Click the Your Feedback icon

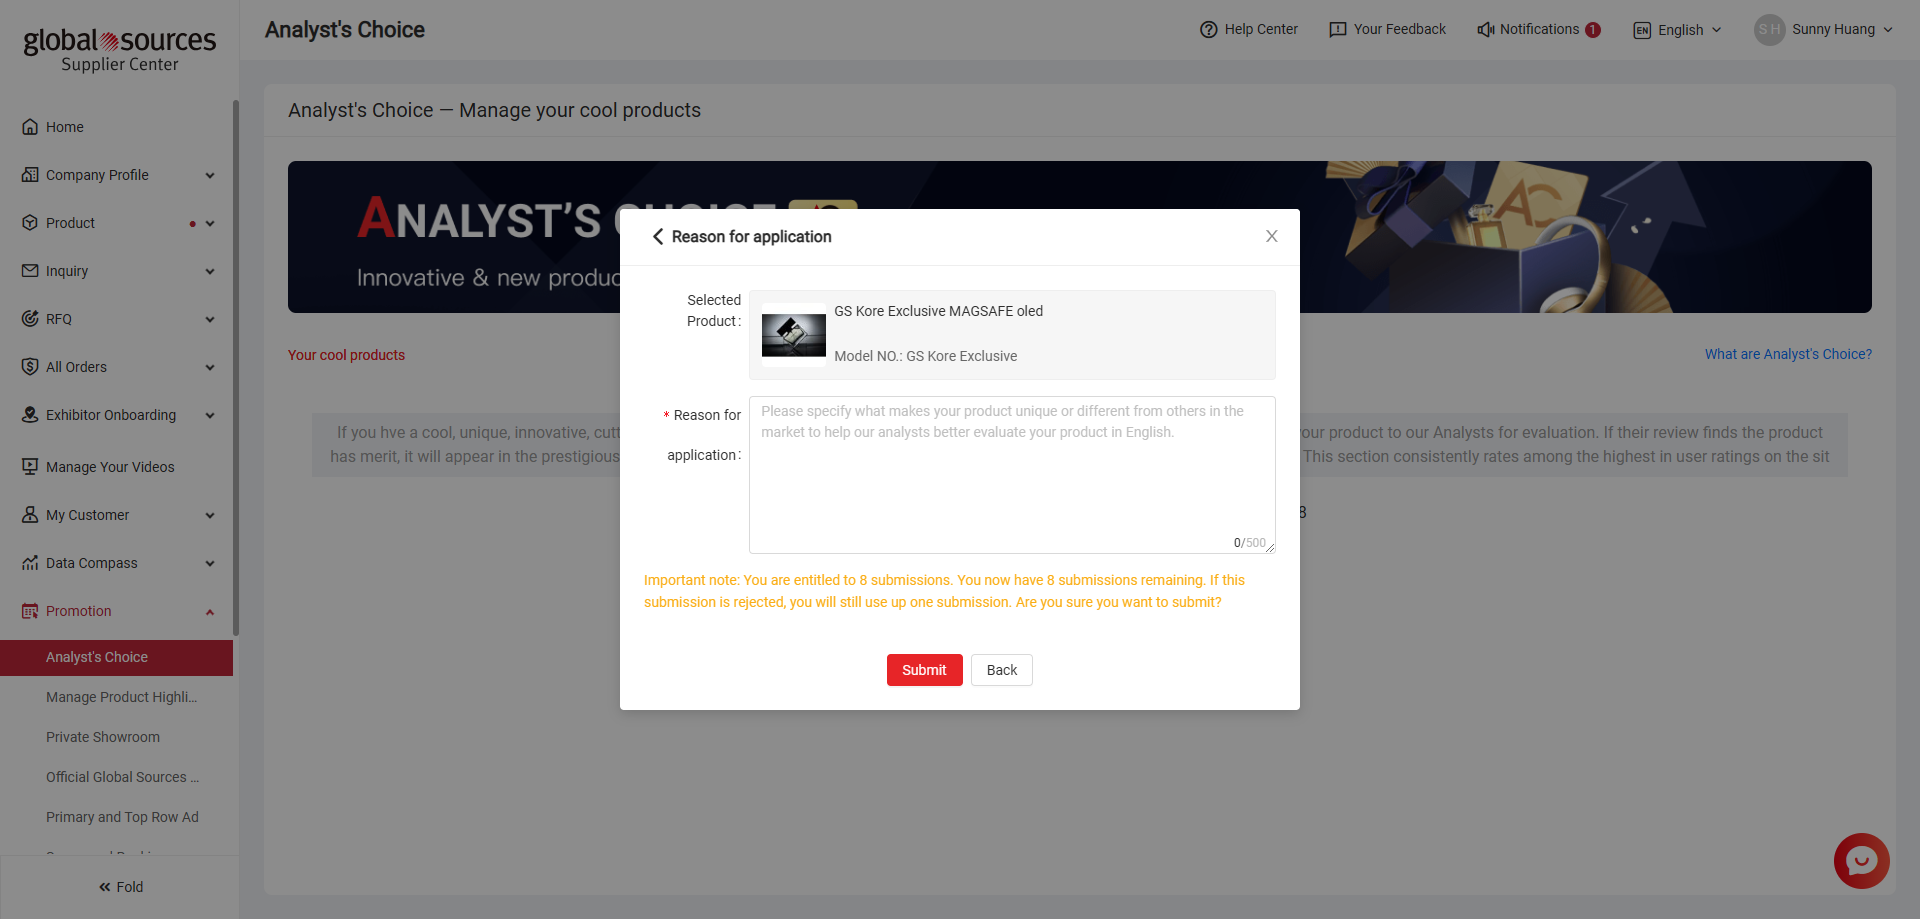pos(1337,30)
